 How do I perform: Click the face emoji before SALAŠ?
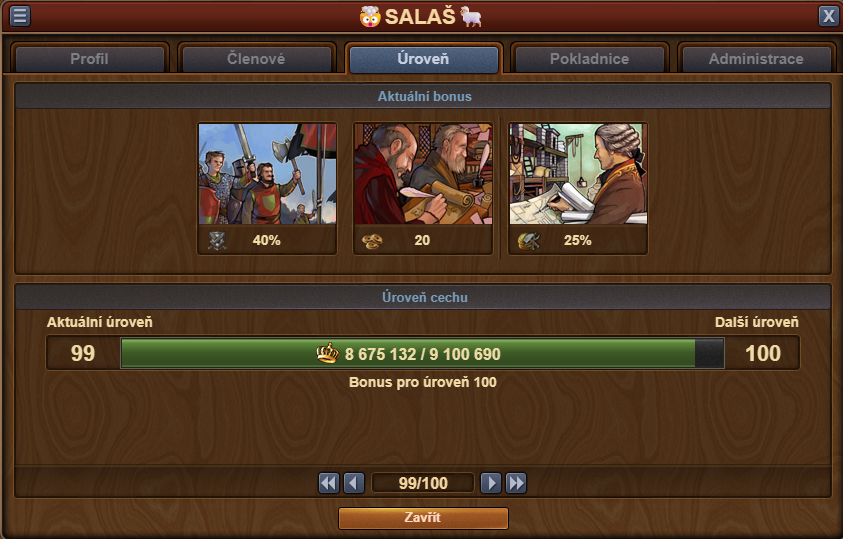point(369,17)
